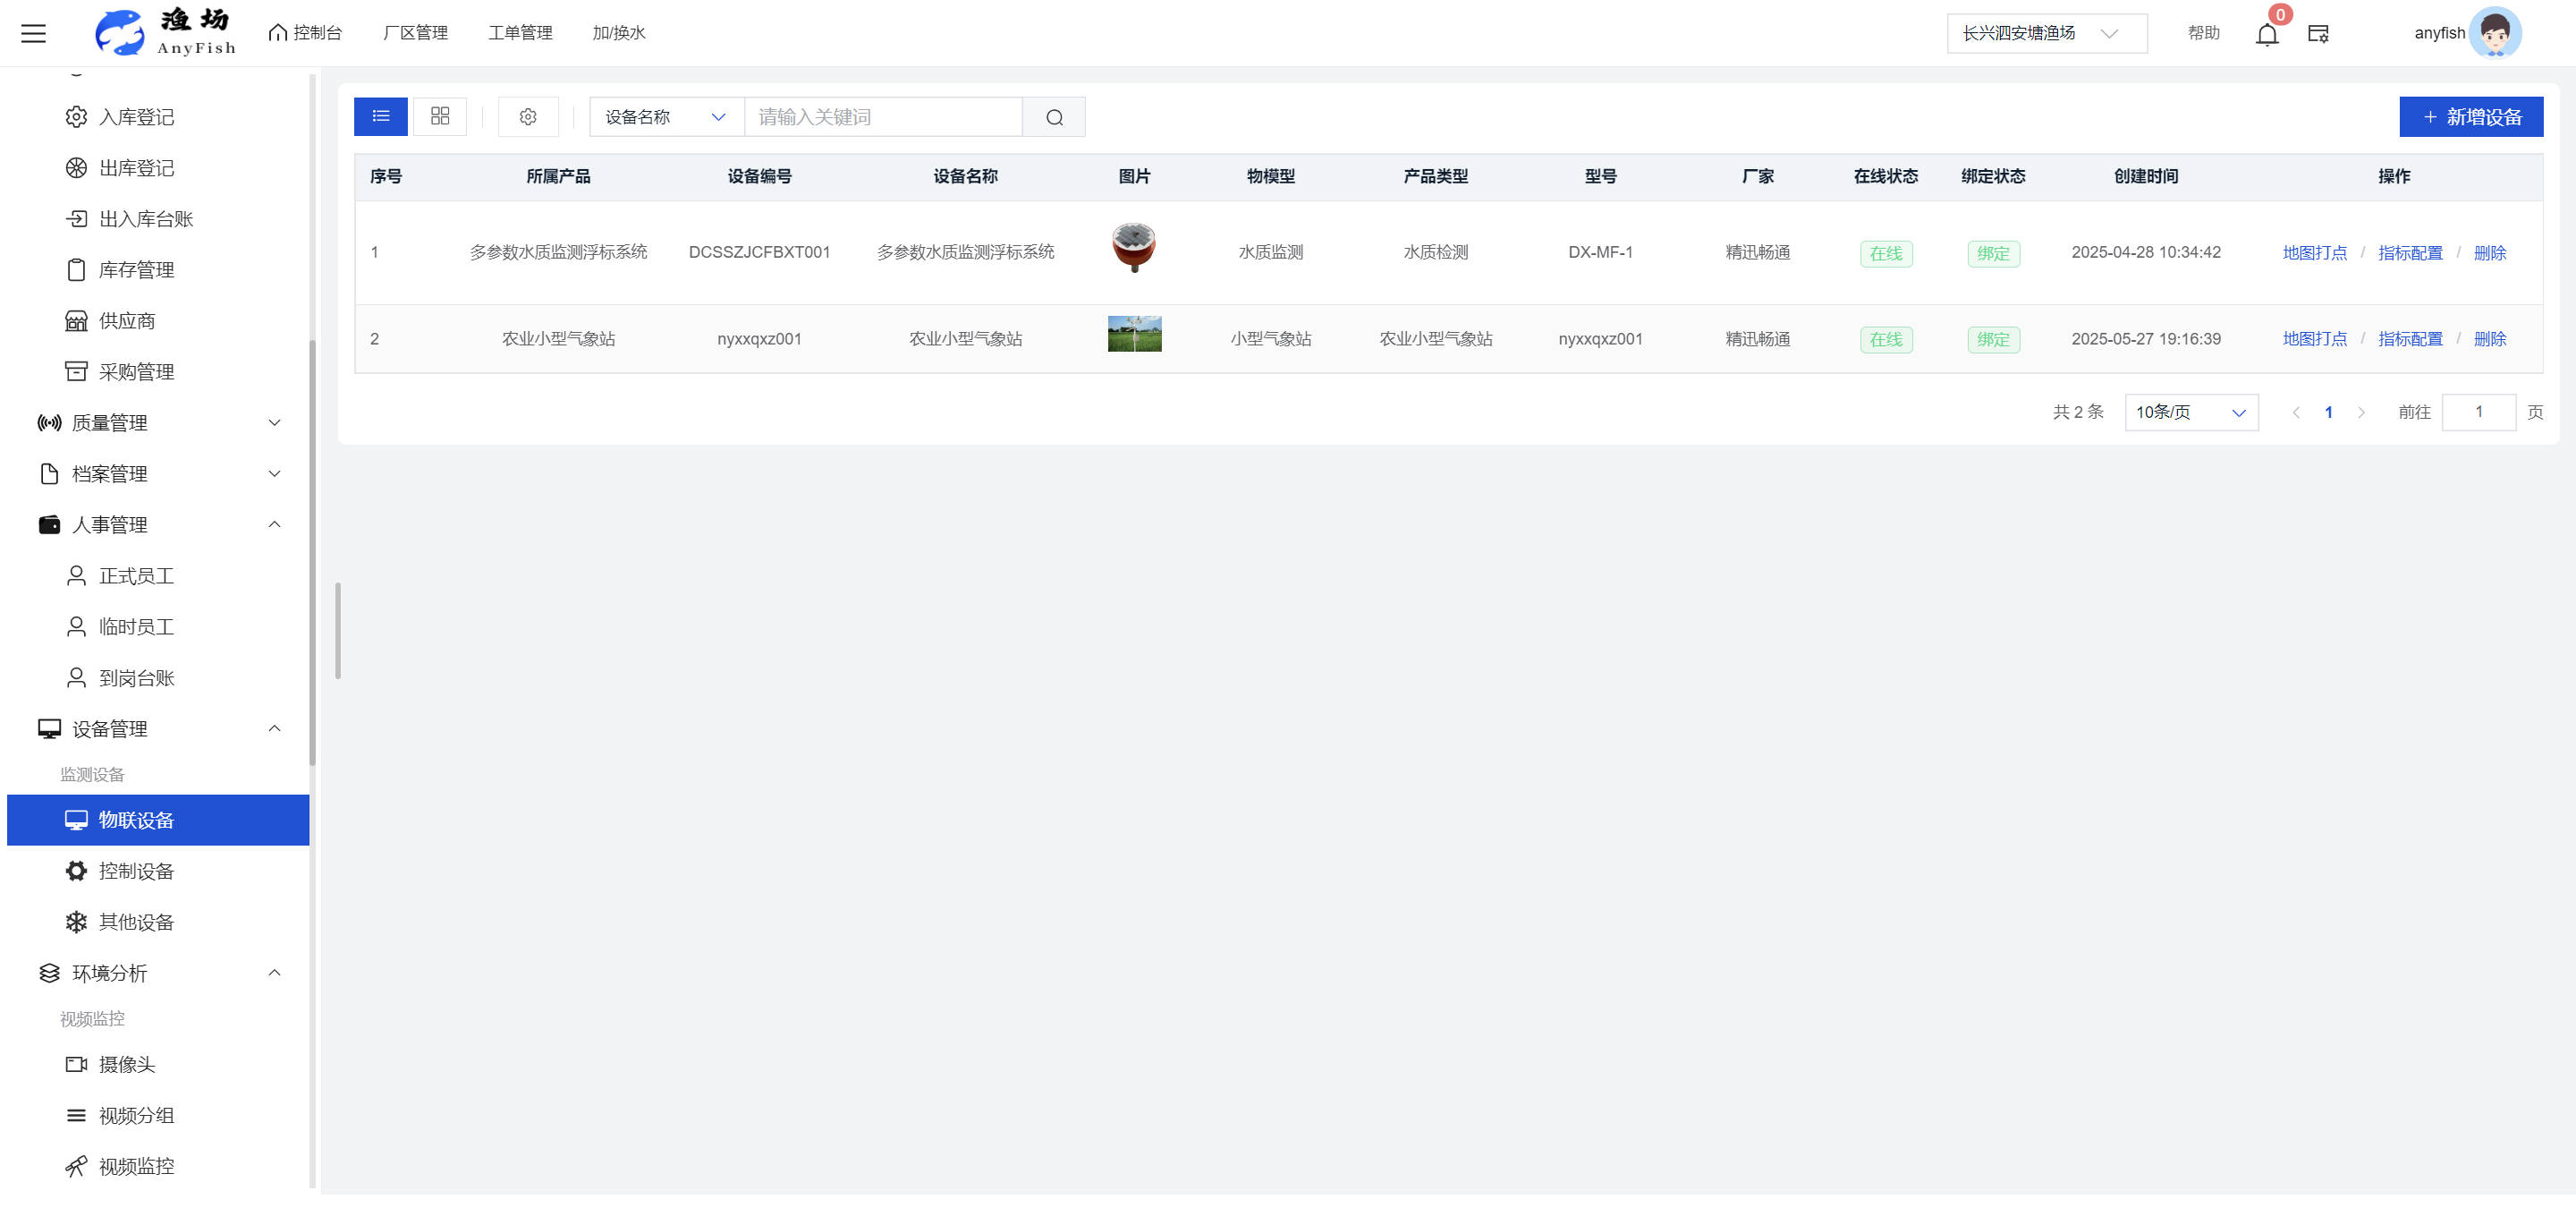Open the window icon beside the bell
Screen dimensions: 2576x1208
coord(2318,34)
